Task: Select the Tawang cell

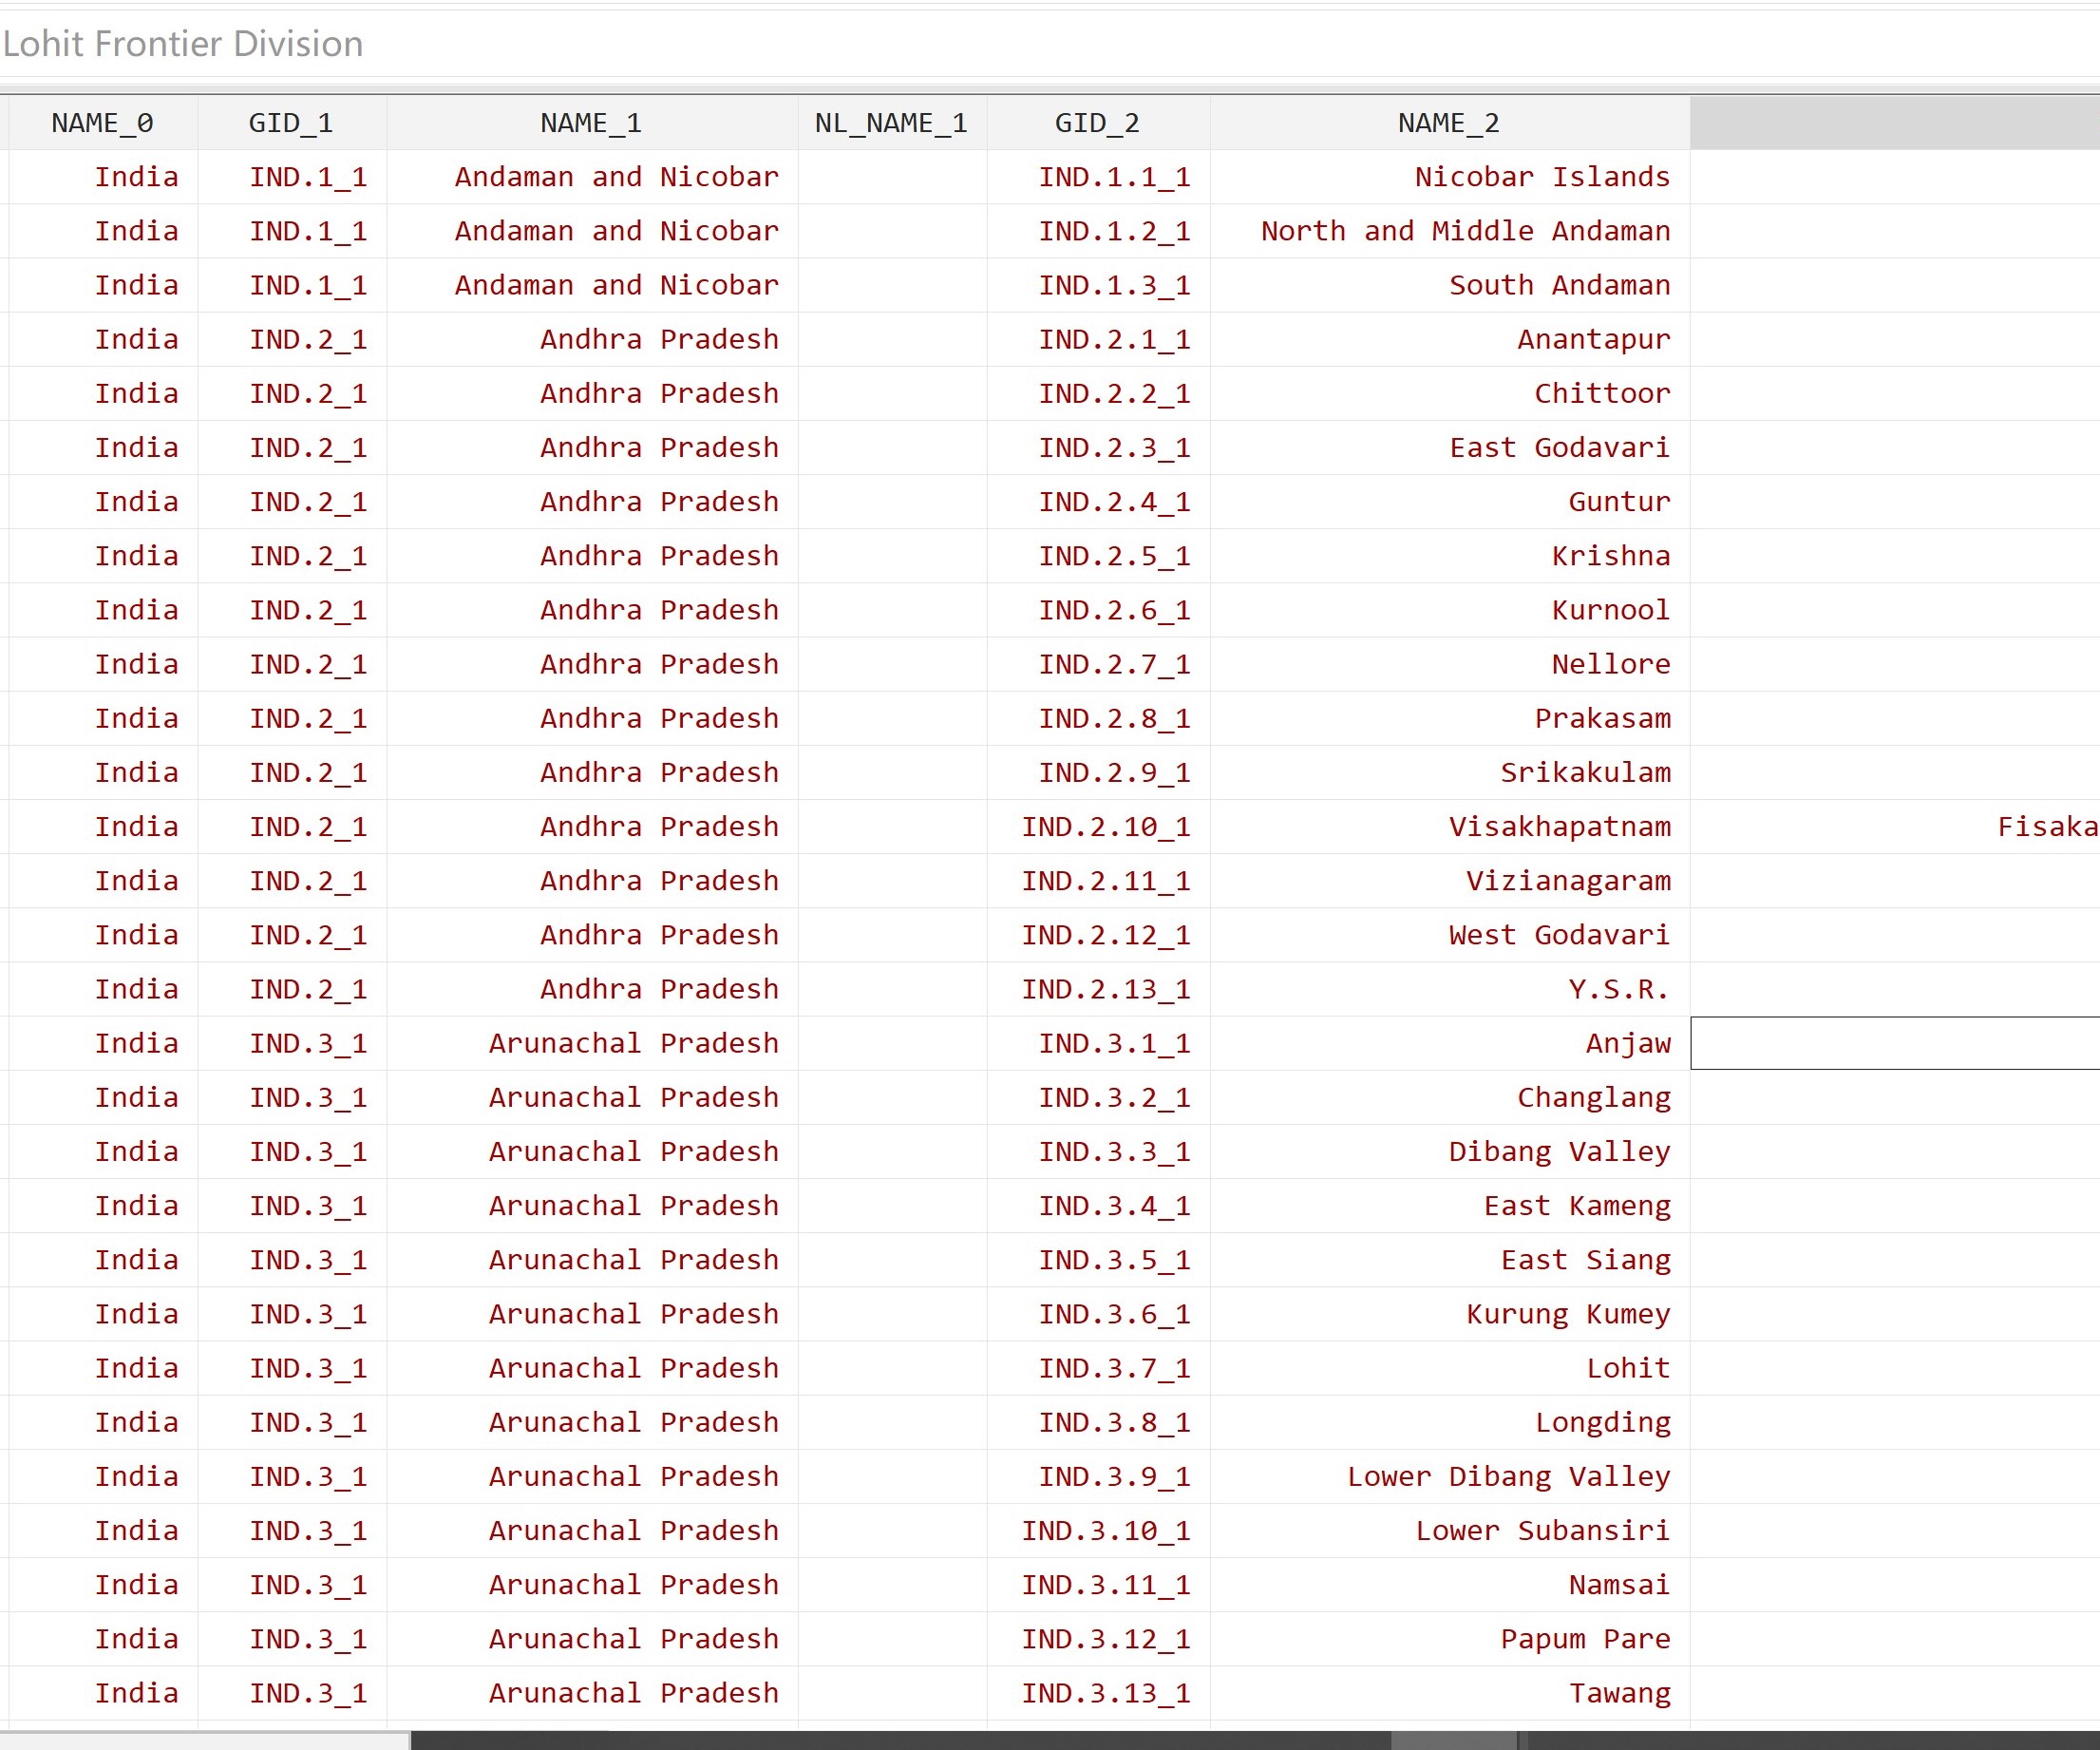Action: click(1619, 1693)
